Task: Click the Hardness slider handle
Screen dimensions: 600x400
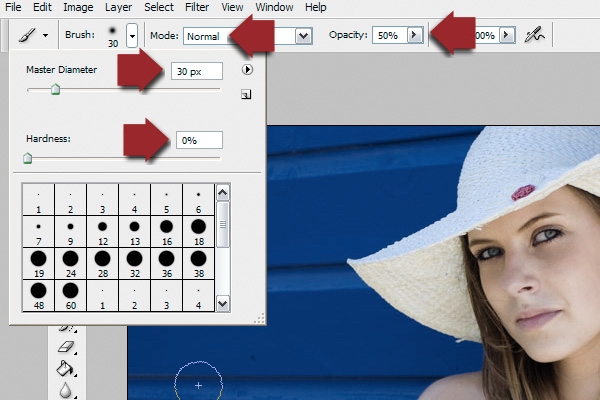Action: pyautogui.click(x=27, y=157)
